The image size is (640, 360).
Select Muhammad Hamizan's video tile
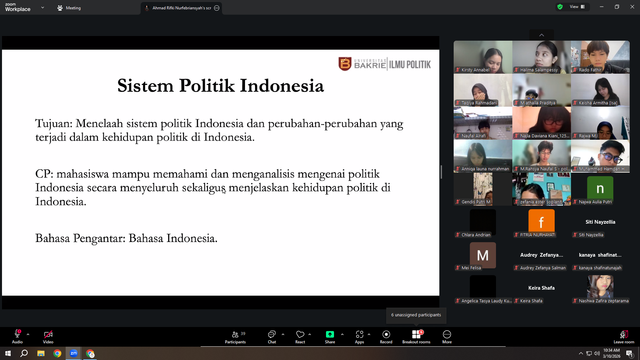coord(600,156)
